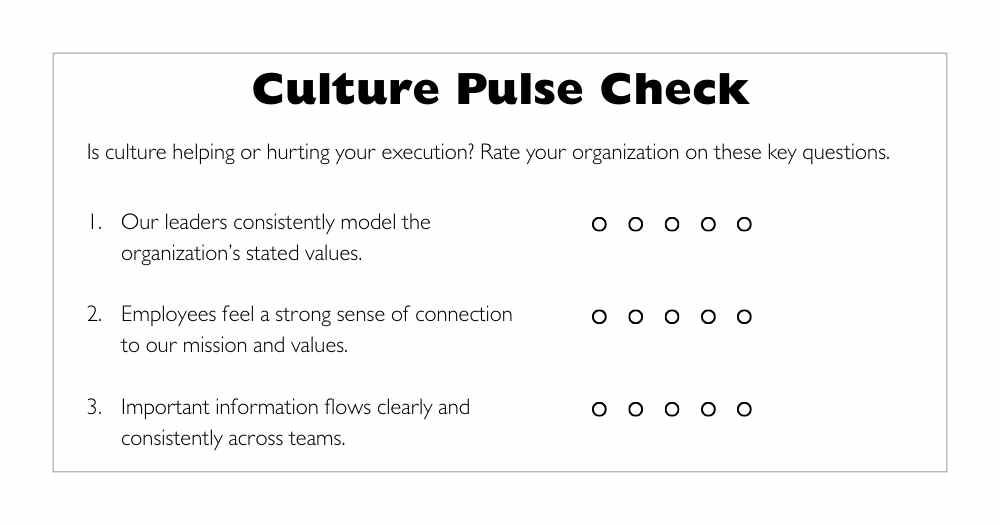Screen dimensions: 1000x525
Task: Click the survey intro sentence about execution
Action: coord(488,153)
